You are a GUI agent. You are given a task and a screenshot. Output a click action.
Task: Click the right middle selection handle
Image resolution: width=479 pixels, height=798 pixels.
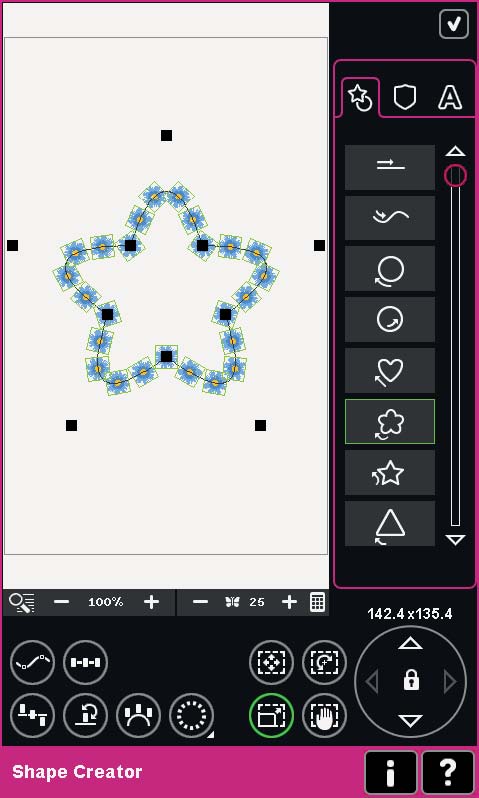319,245
